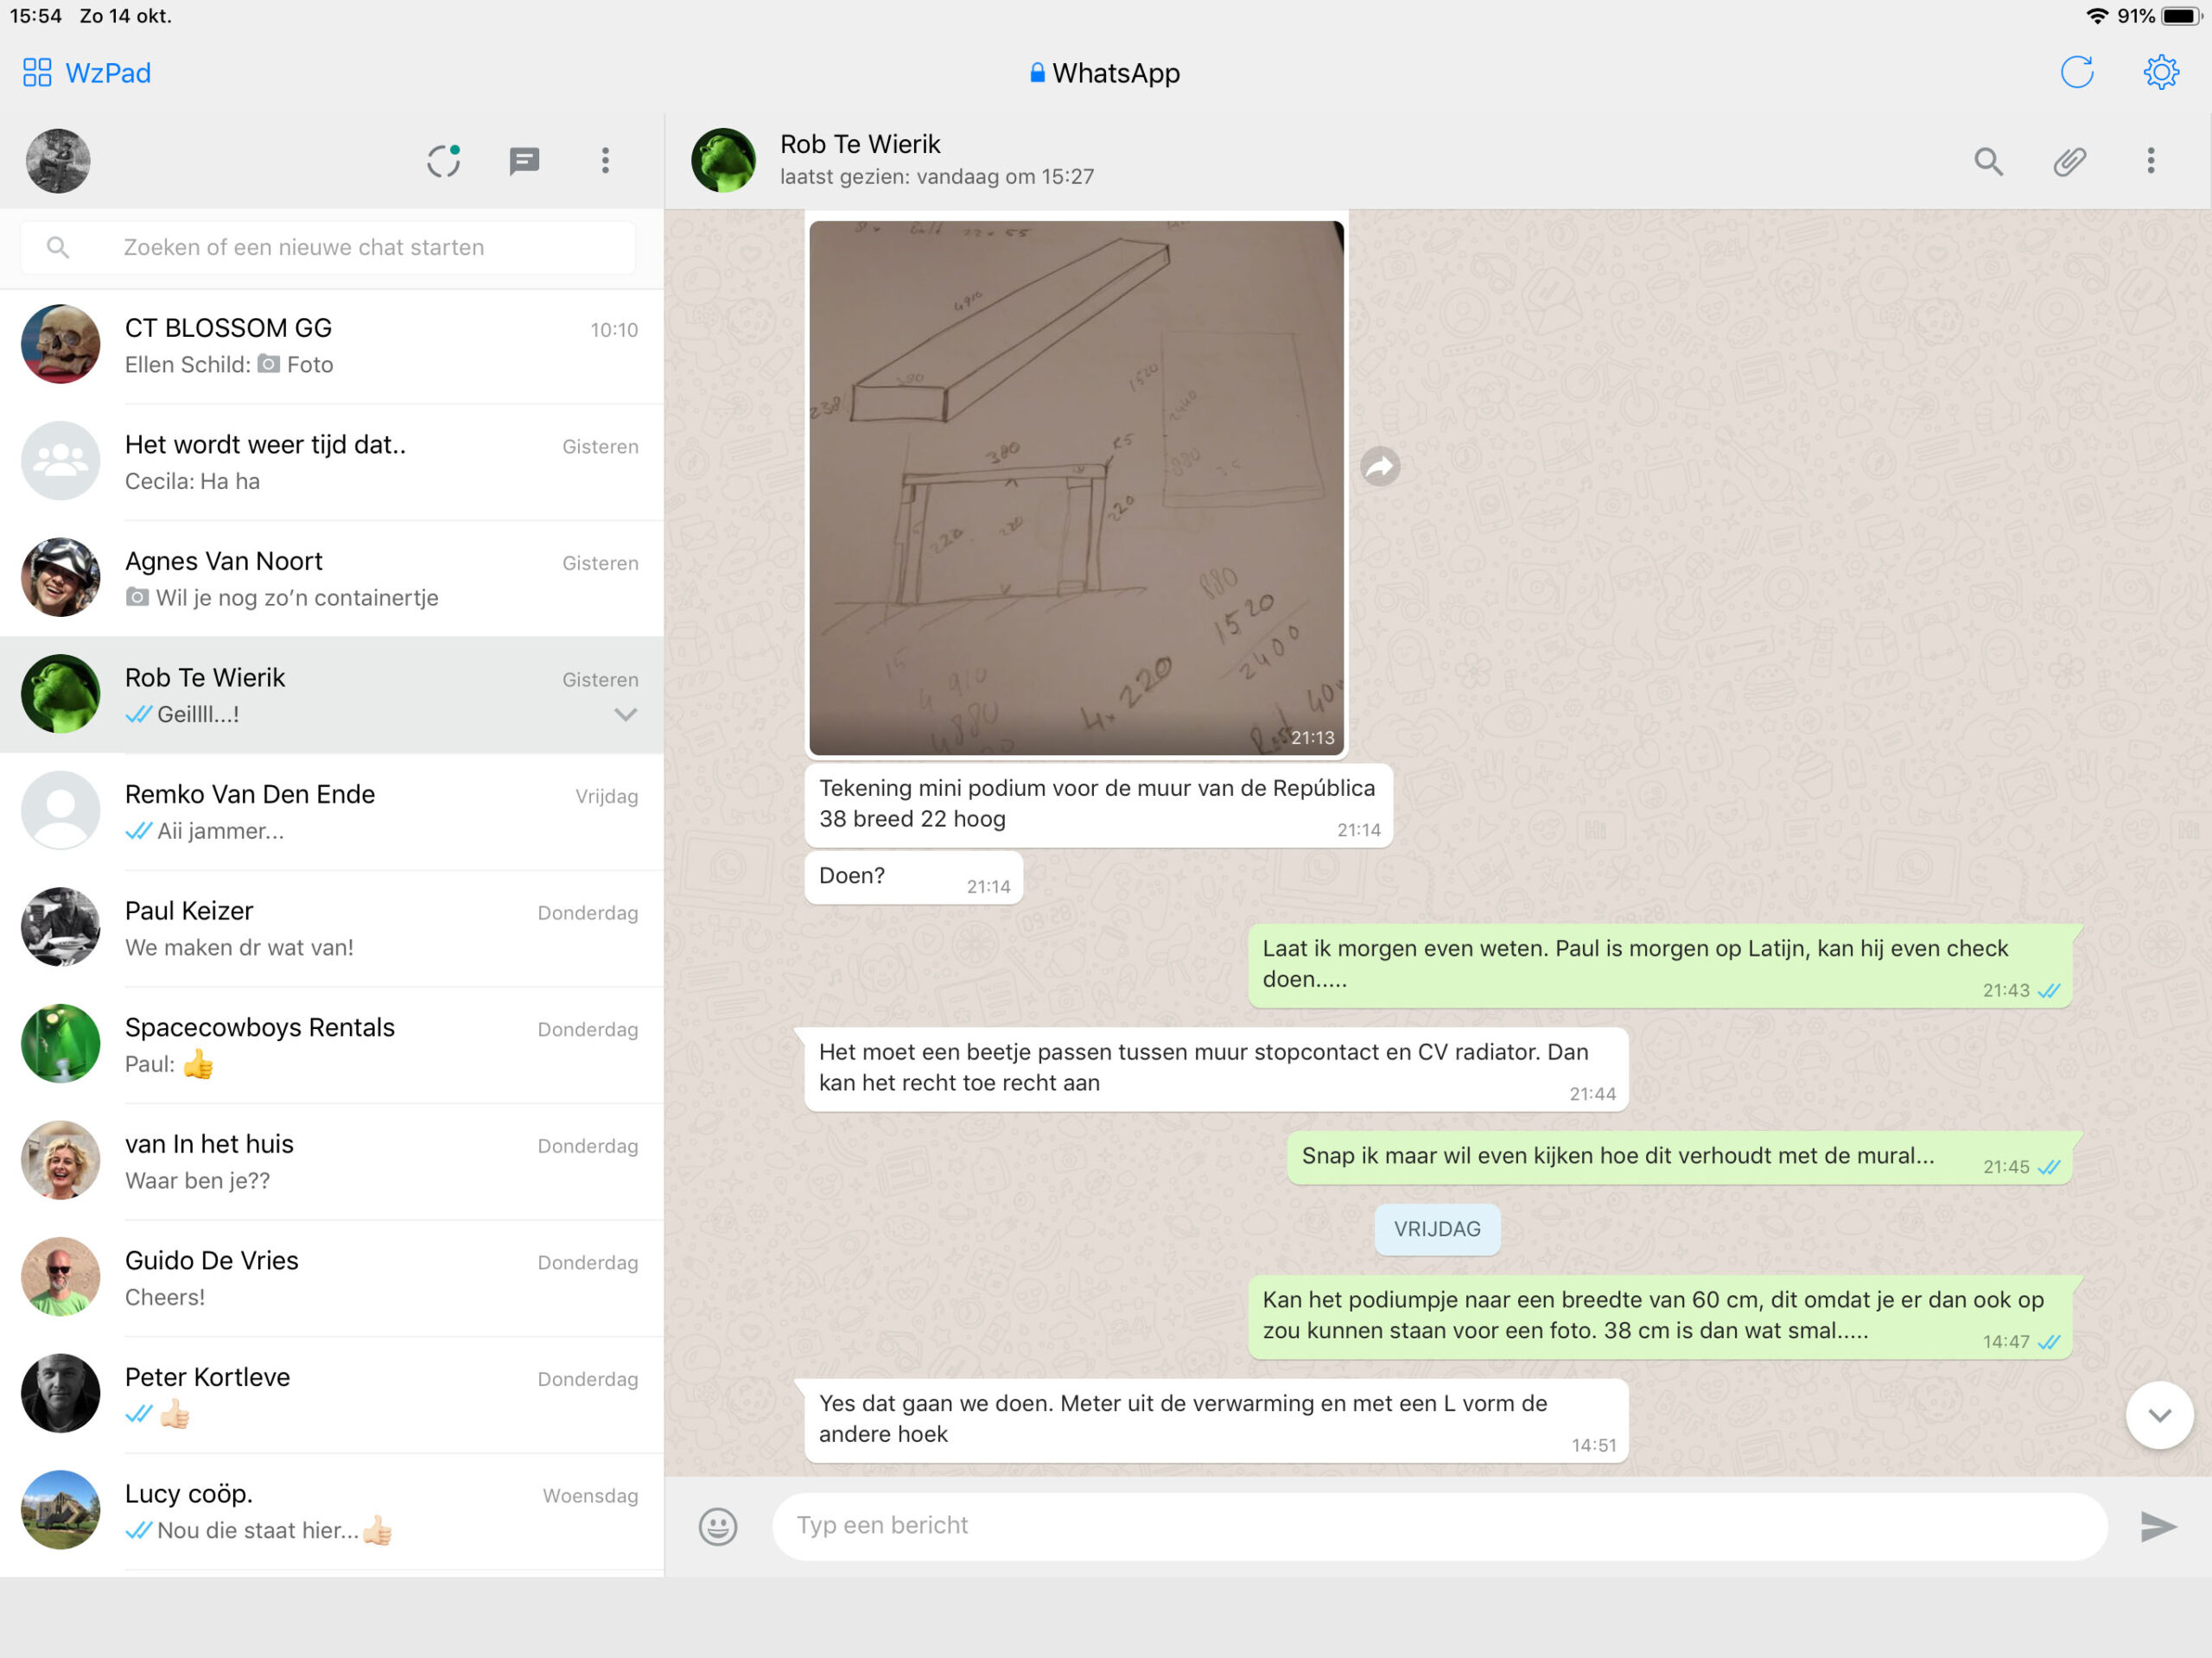2212x1658 pixels.
Task: Forward the sketch image with arrow icon
Action: (1380, 466)
